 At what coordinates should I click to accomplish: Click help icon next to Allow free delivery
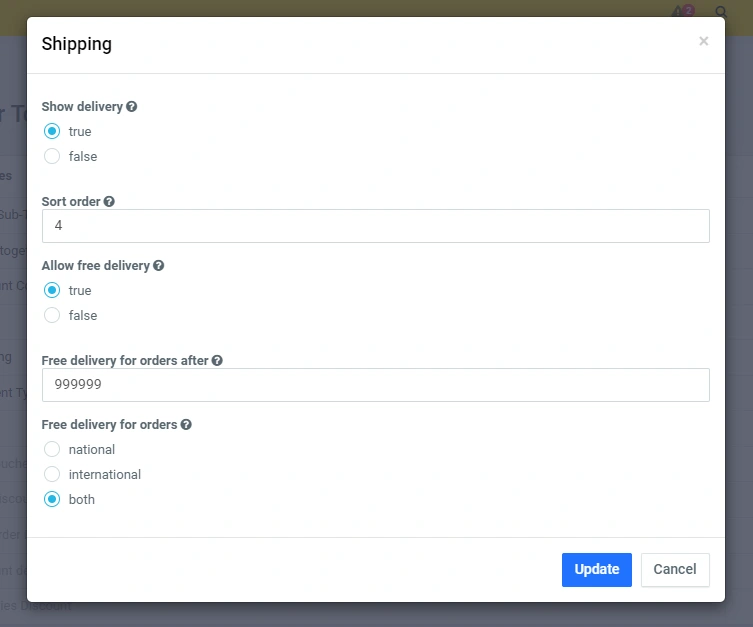[158, 266]
